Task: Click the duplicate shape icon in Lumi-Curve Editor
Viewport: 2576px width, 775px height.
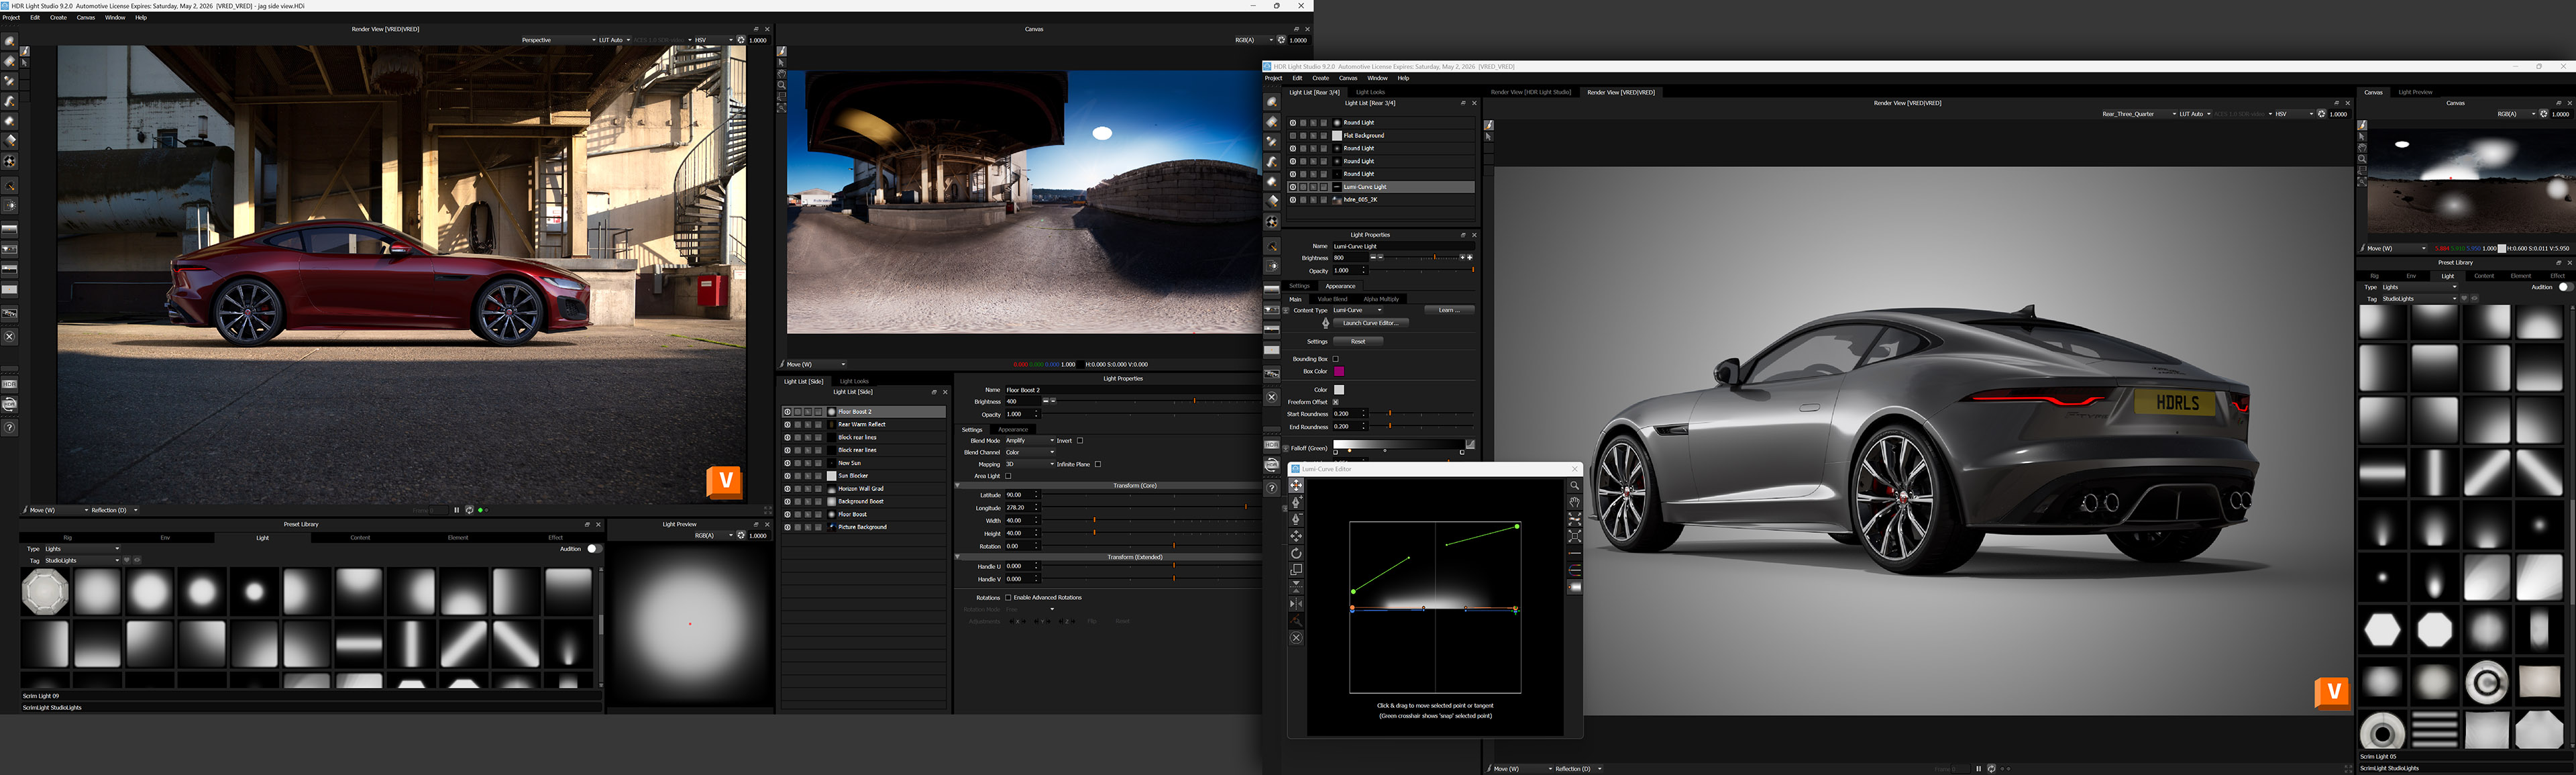Action: click(x=1296, y=570)
